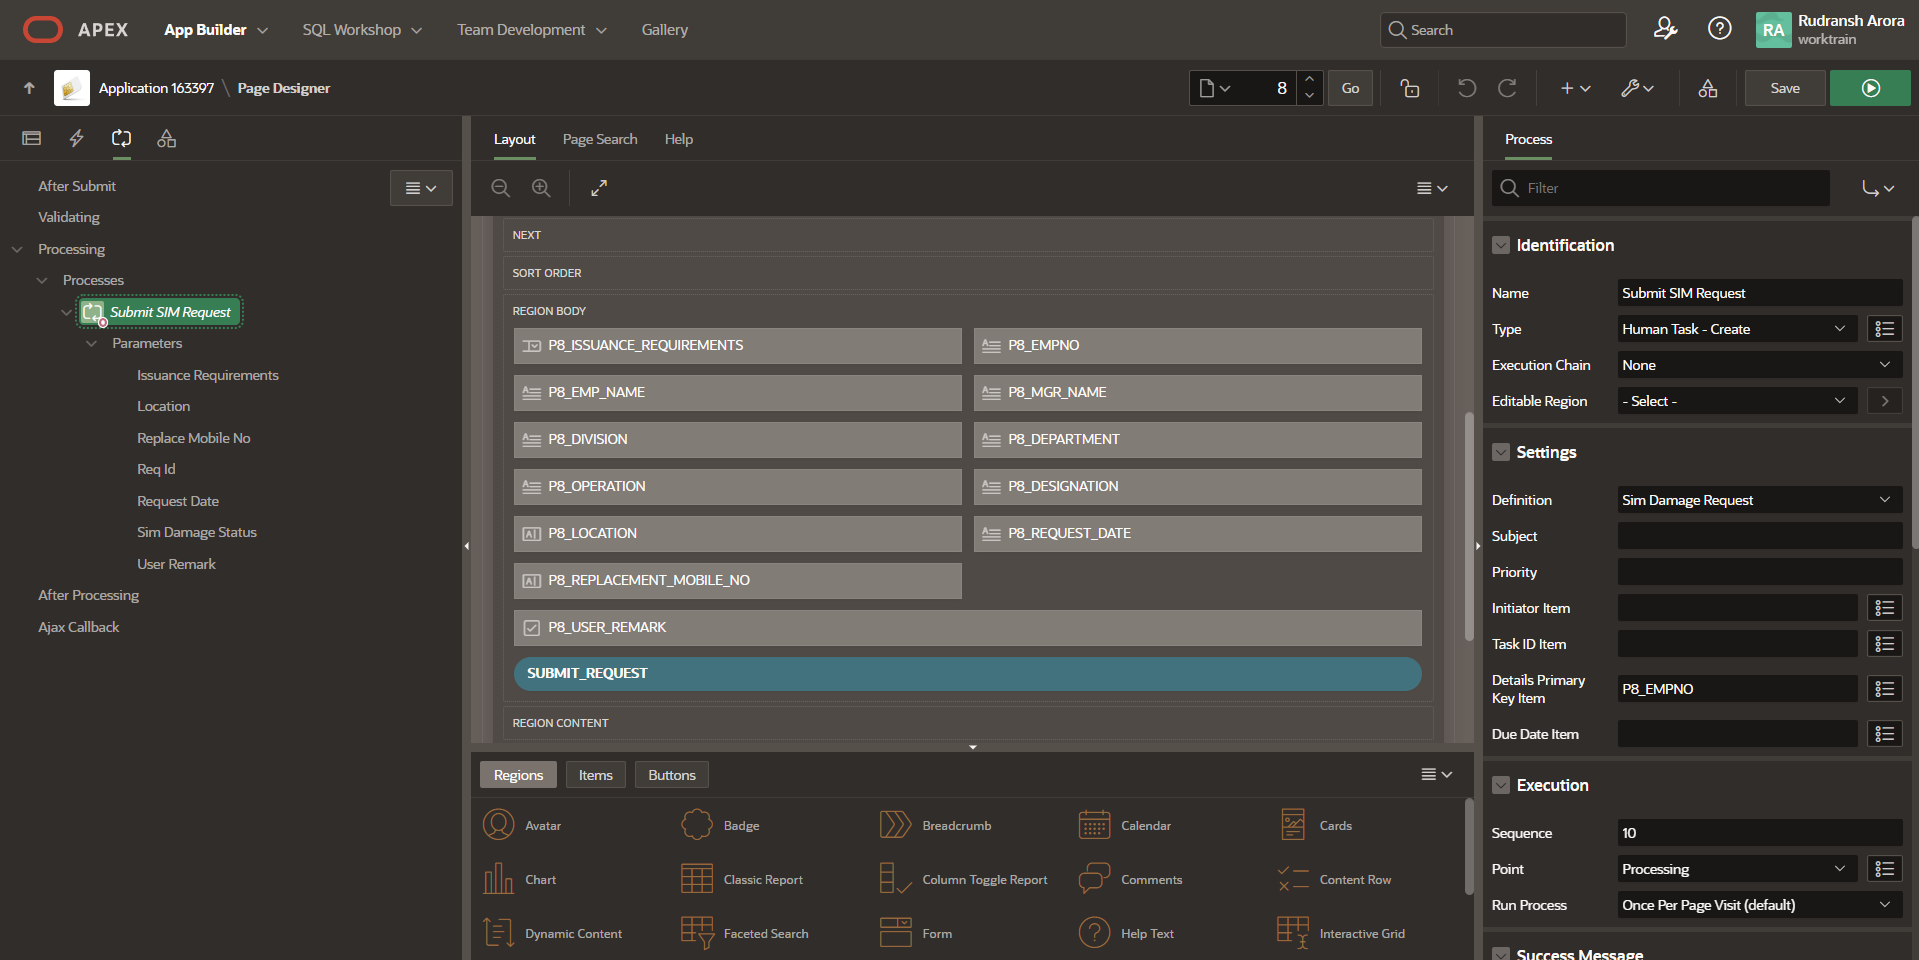Switch to the Page Search tab

[599, 139]
